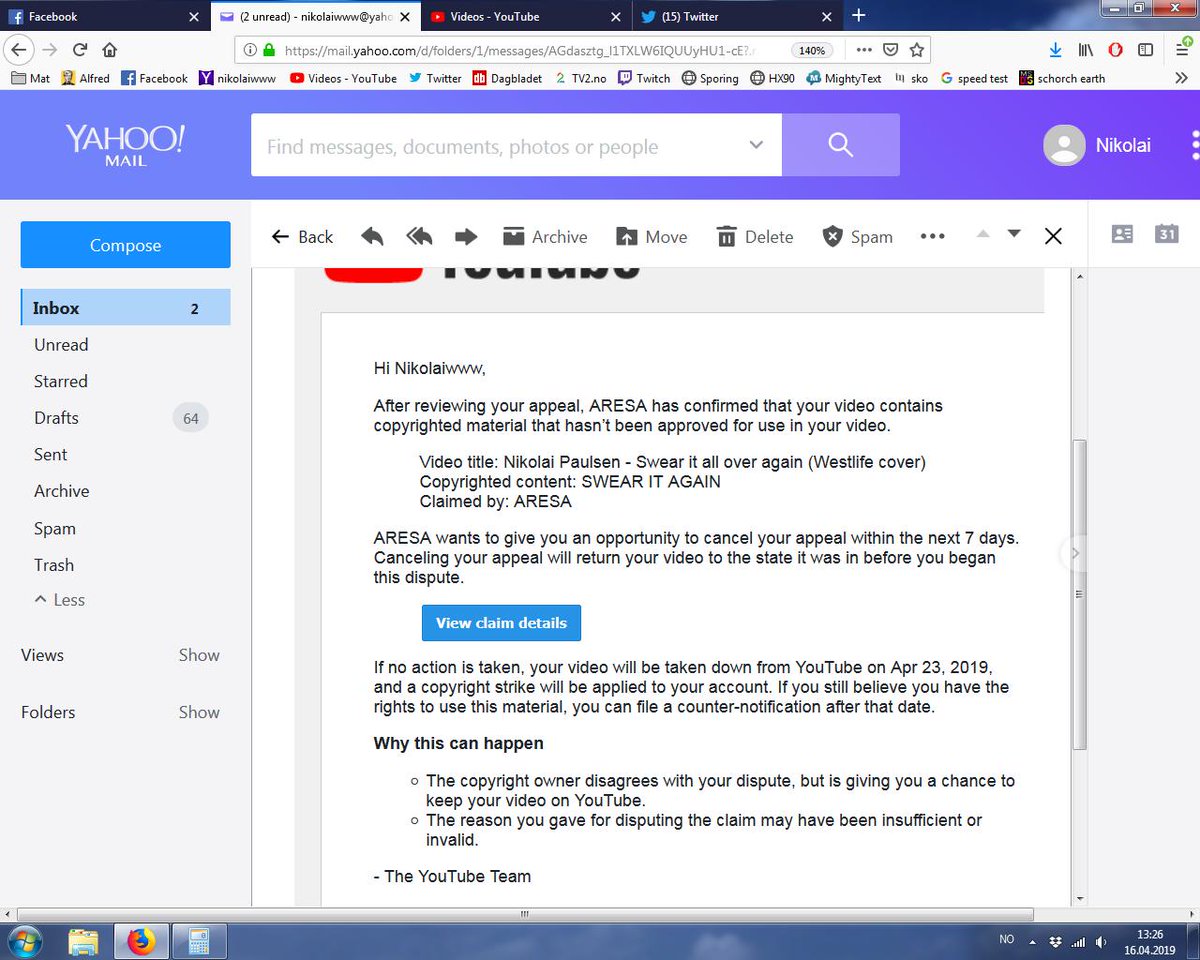The width and height of the screenshot is (1200, 960).
Task: Expand right panel chevron arrow
Action: (x=1075, y=552)
